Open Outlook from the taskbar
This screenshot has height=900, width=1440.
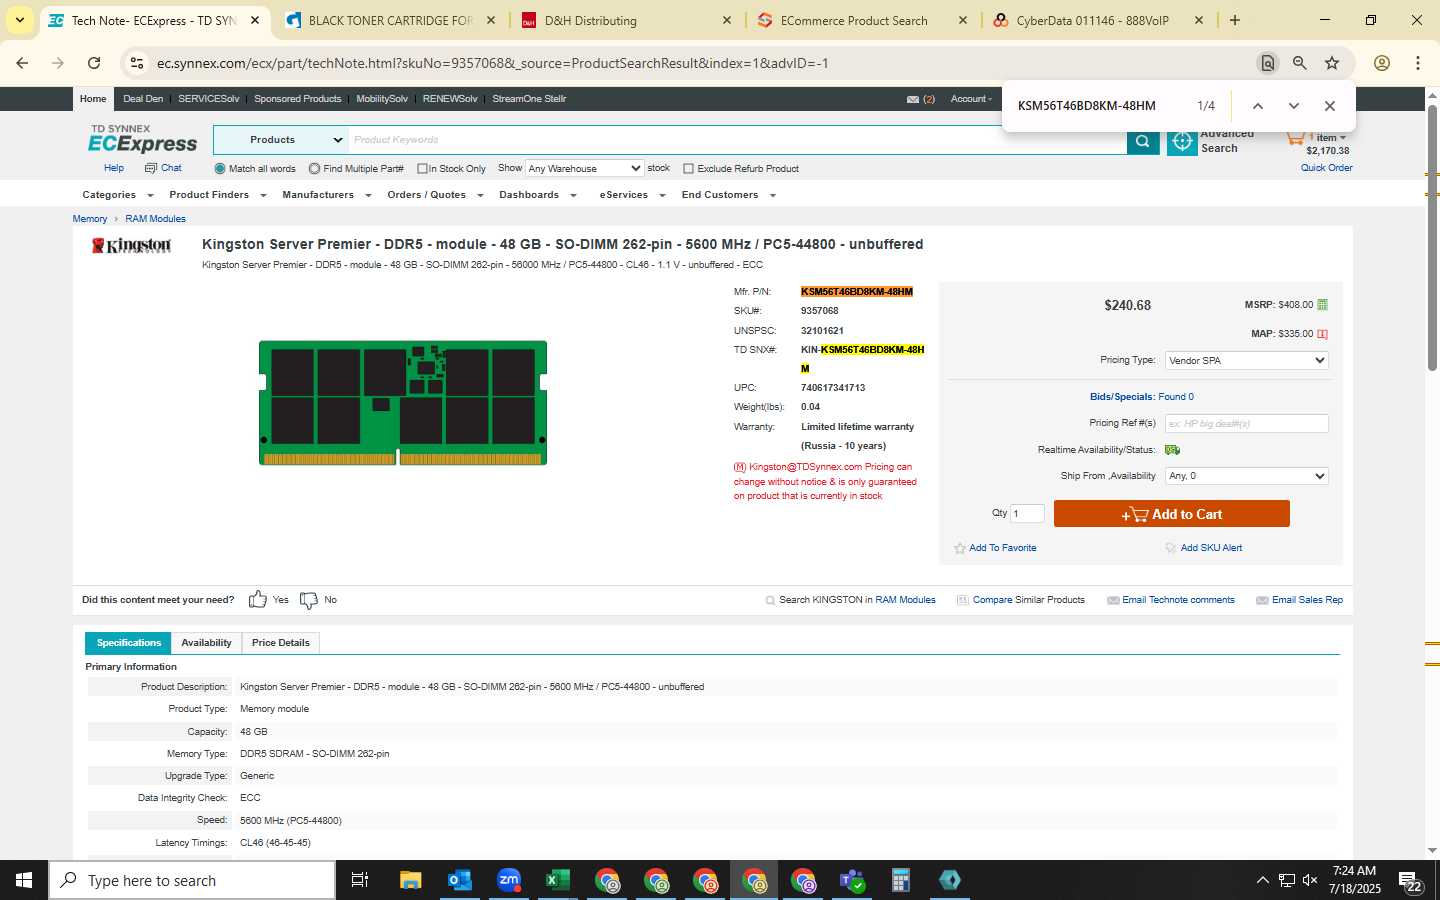click(459, 880)
